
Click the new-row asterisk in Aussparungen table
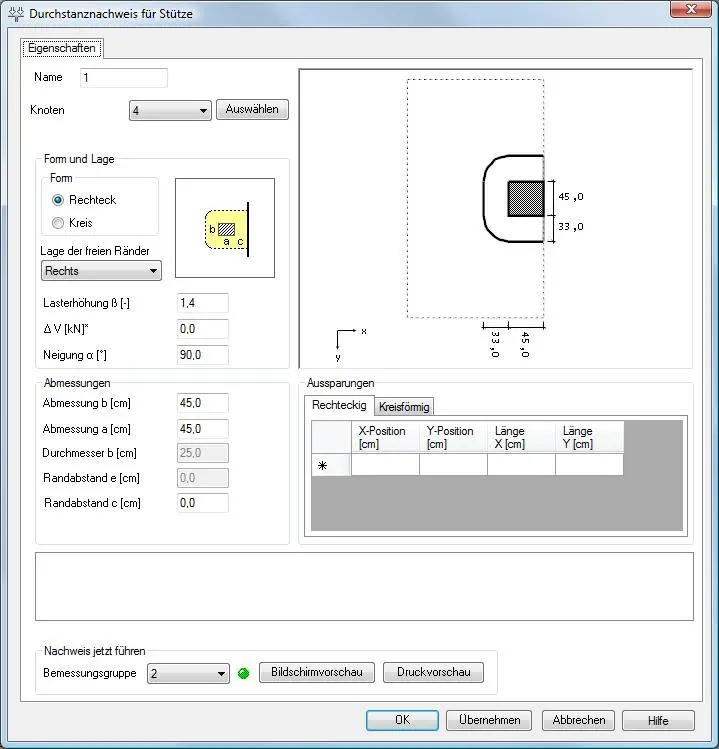322,465
